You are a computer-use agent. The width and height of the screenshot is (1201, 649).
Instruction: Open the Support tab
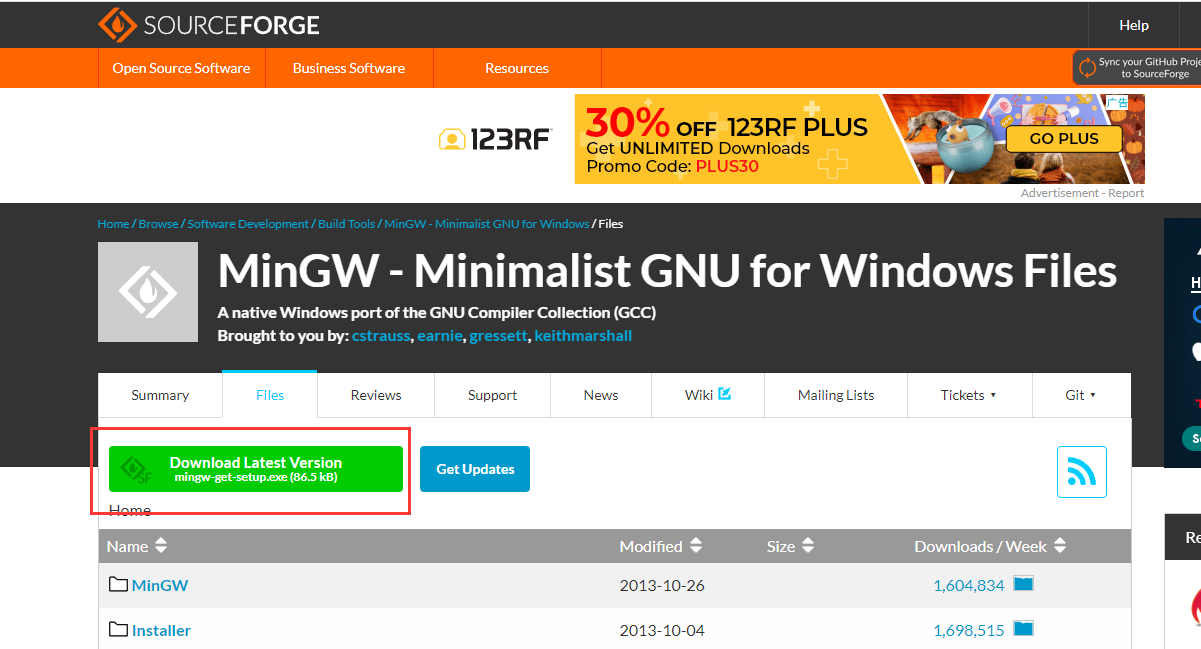coord(492,395)
